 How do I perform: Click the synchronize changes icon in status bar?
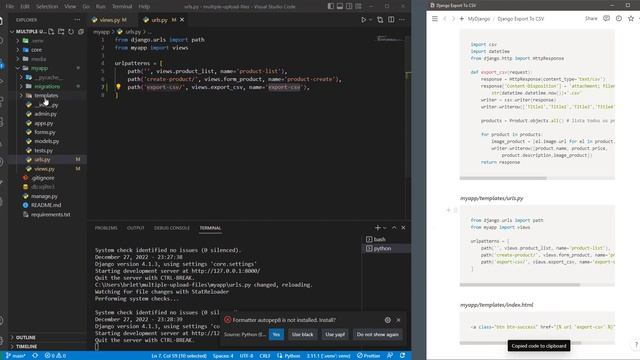click(x=36, y=356)
